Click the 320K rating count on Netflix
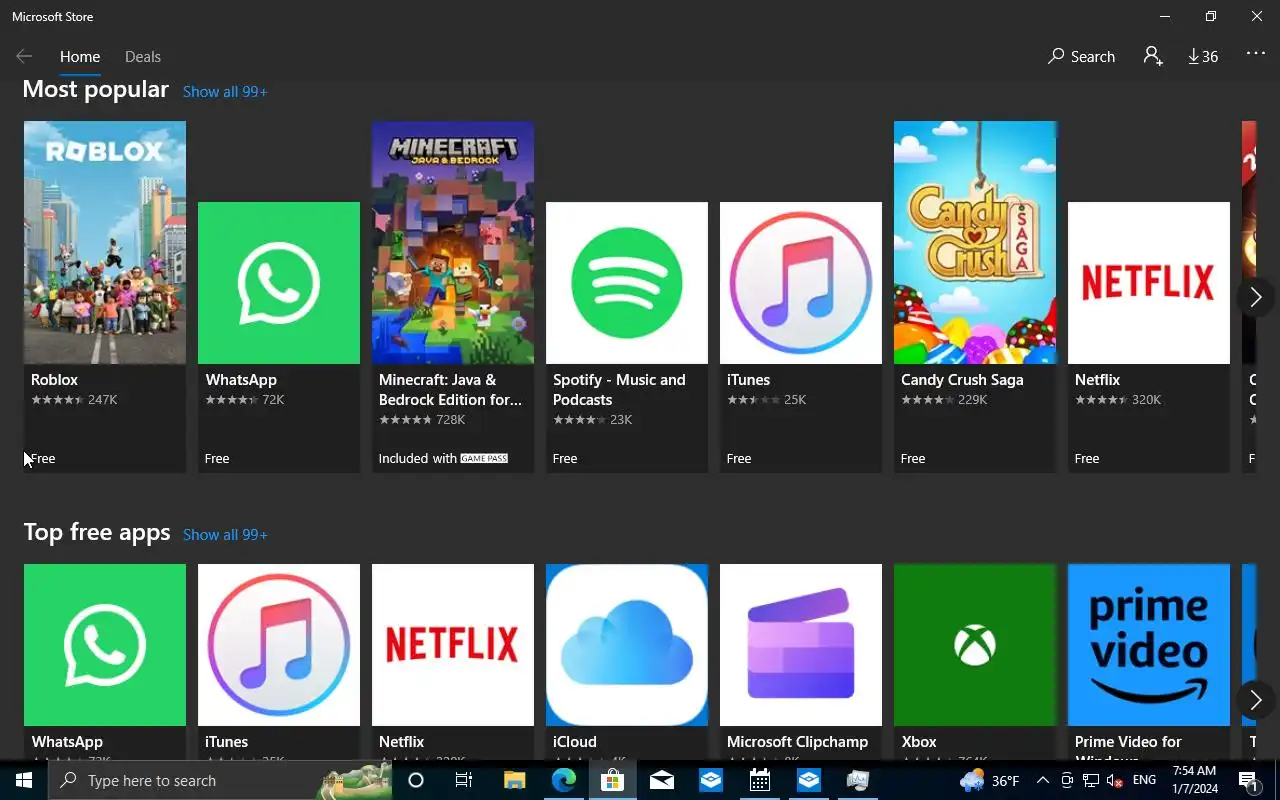Screen dimensions: 1280x800 pos(1146,400)
